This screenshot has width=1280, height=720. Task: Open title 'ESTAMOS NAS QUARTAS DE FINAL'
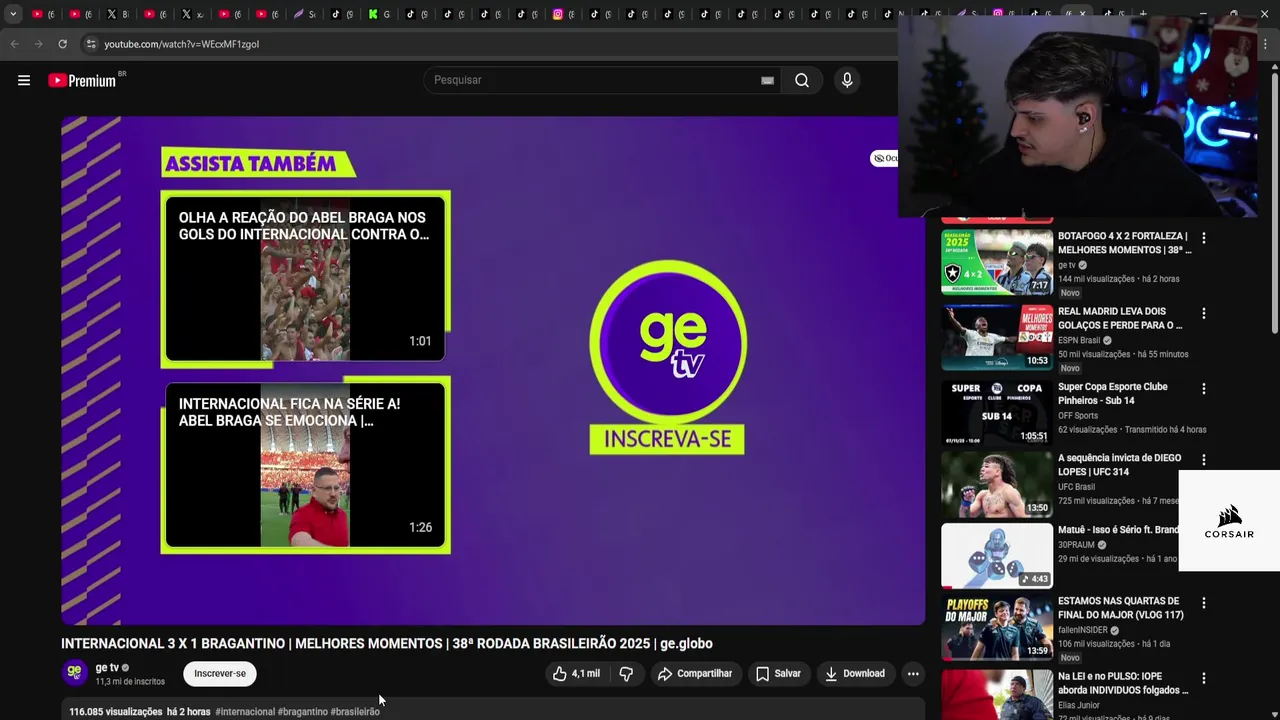point(1121,608)
